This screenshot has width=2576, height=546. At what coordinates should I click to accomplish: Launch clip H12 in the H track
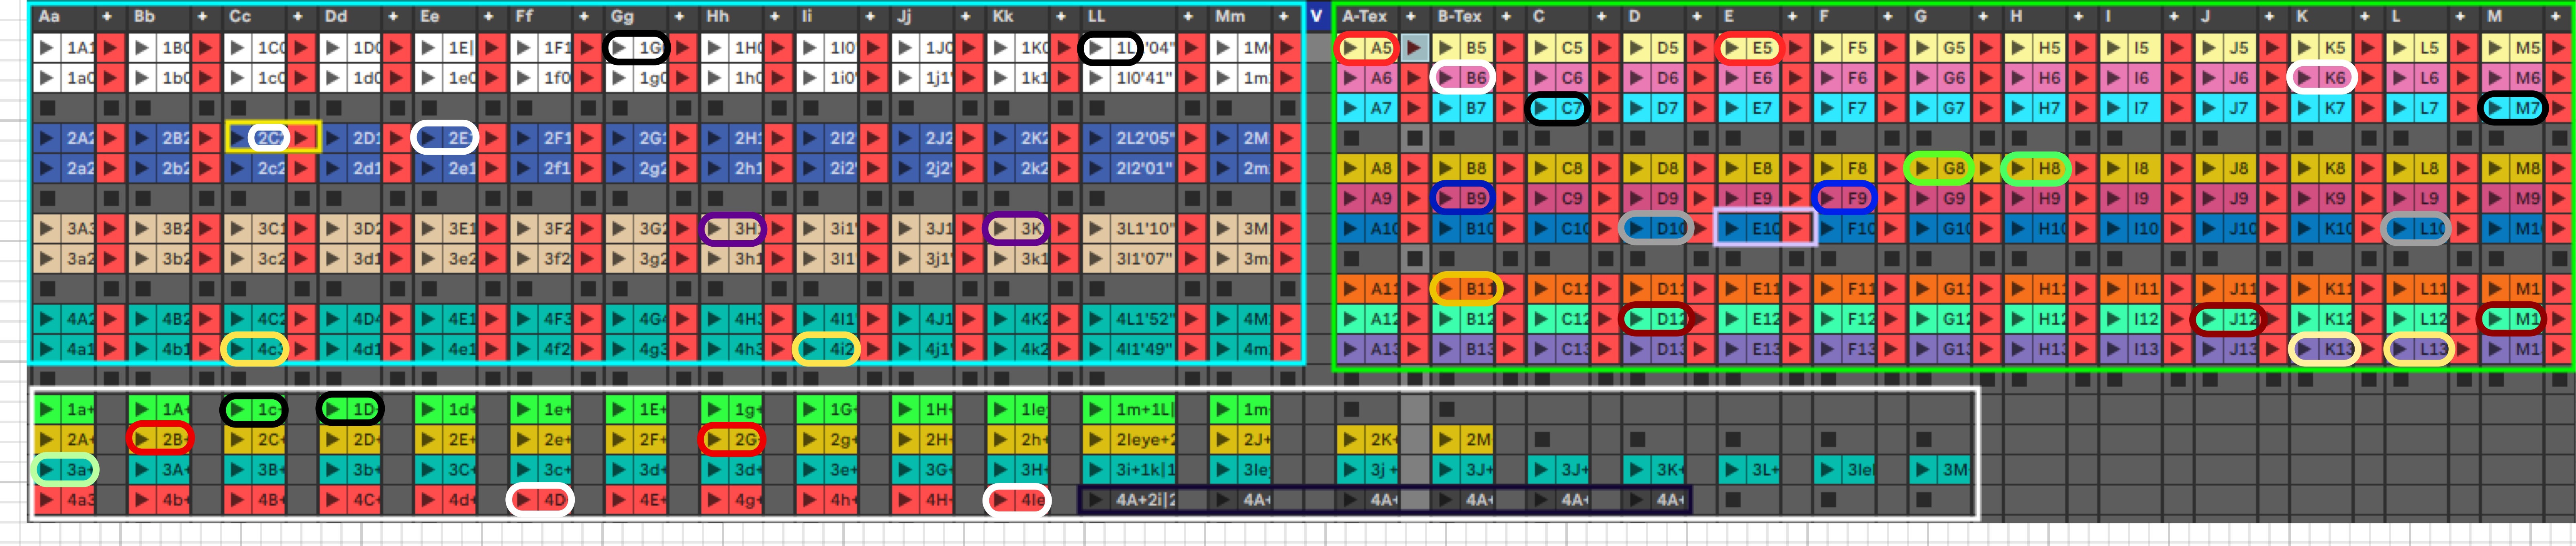[2019, 319]
